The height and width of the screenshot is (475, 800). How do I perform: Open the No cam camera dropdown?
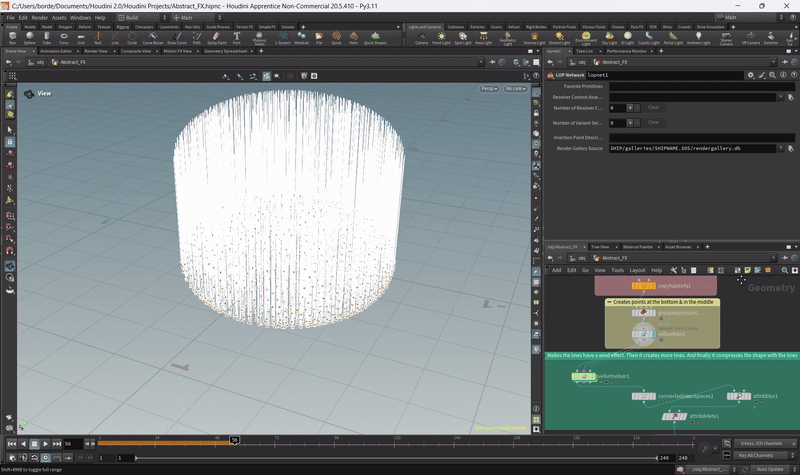coord(515,89)
